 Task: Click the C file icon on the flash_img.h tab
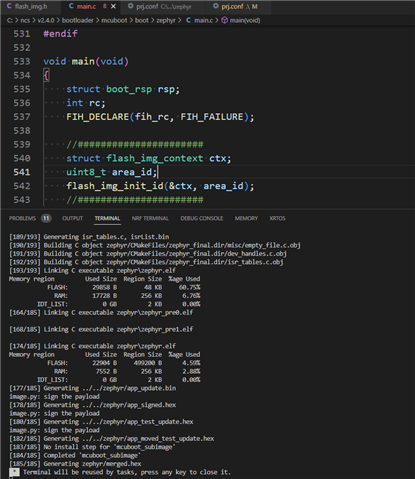(9, 6)
